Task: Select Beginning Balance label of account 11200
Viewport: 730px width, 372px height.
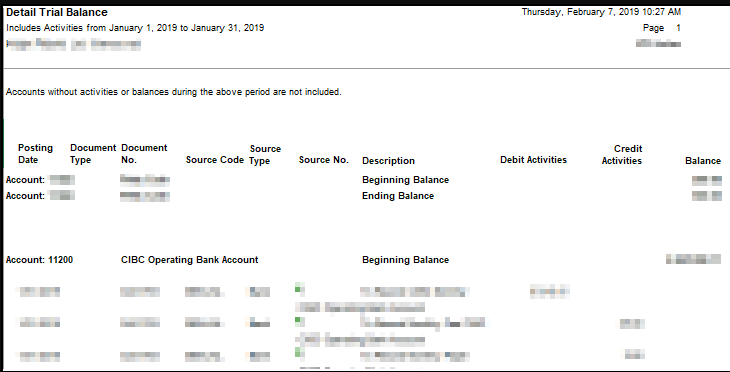Action: point(405,260)
